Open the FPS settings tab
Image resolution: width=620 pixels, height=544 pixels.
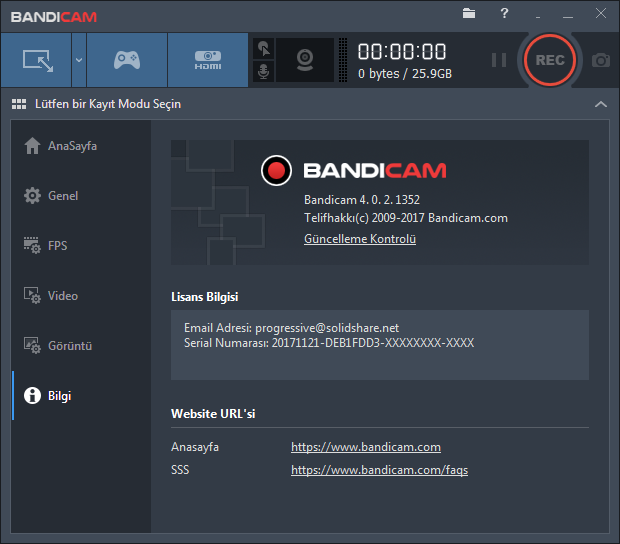[x=81, y=246]
